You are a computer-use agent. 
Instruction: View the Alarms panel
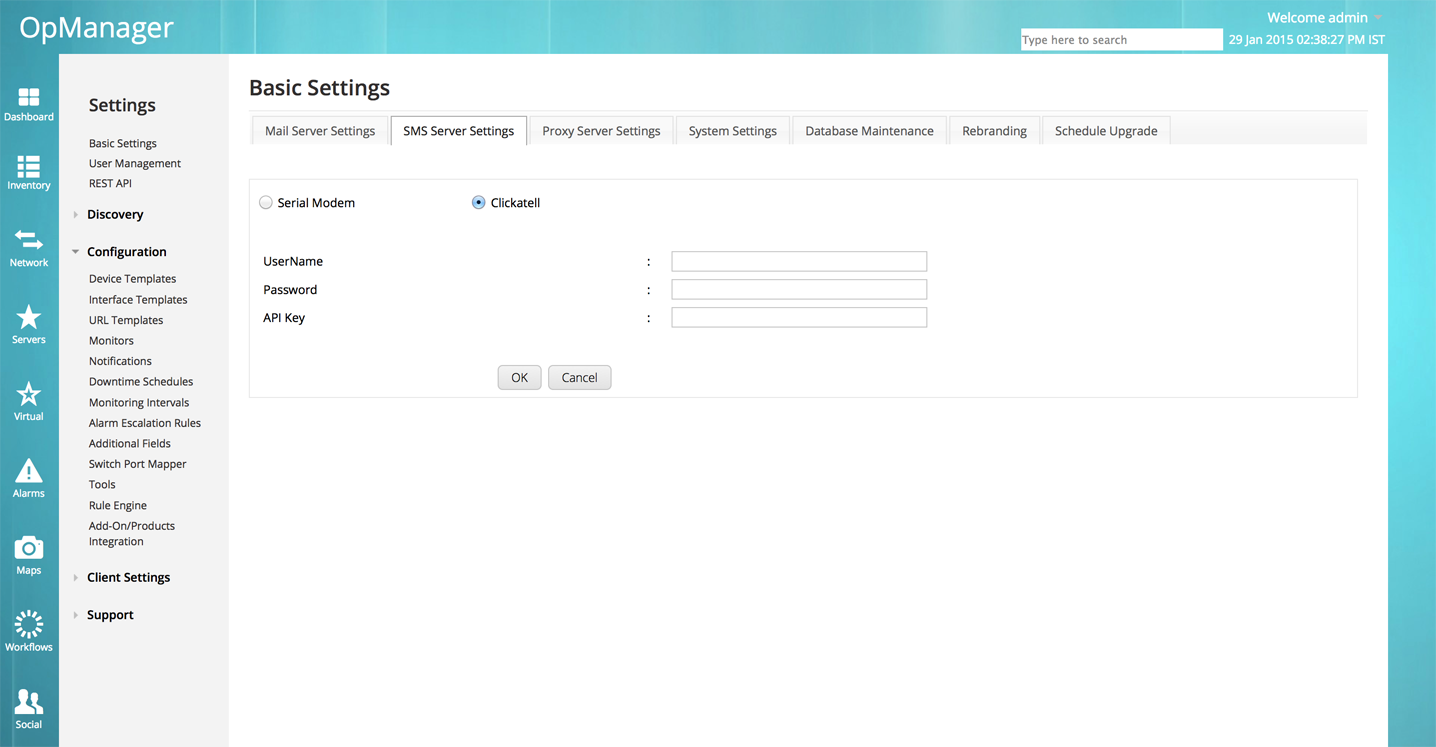point(29,478)
